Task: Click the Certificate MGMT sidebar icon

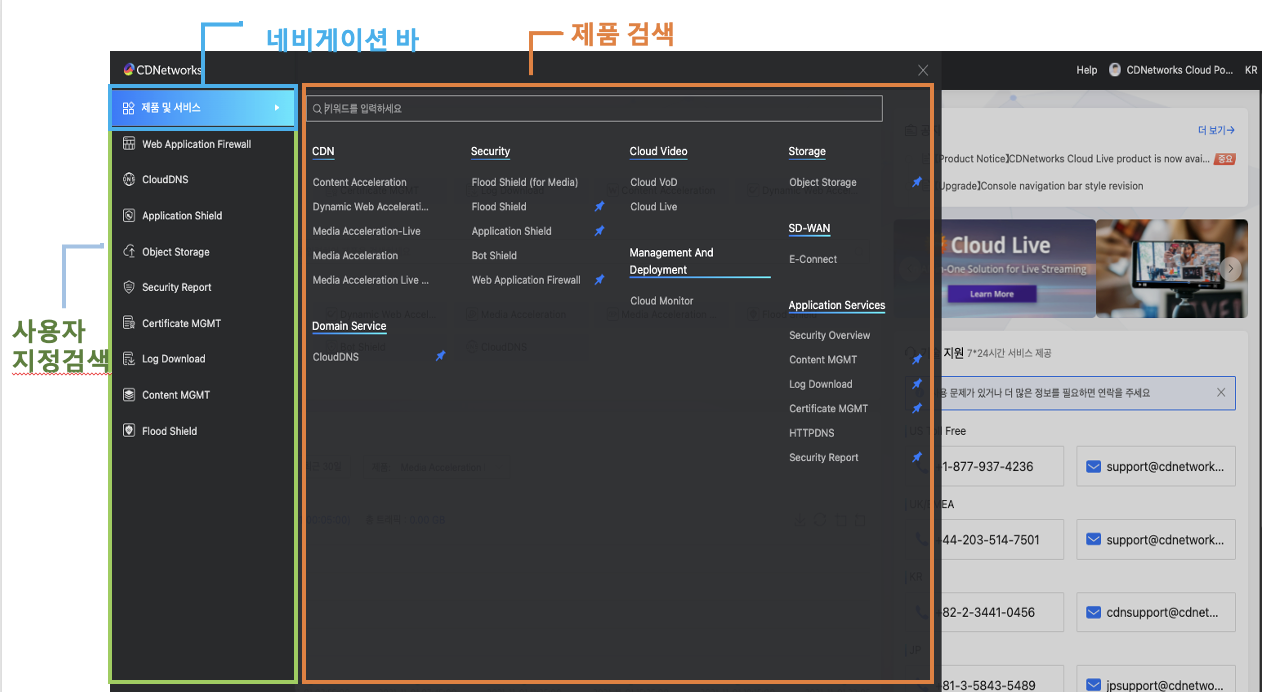Action: point(128,323)
